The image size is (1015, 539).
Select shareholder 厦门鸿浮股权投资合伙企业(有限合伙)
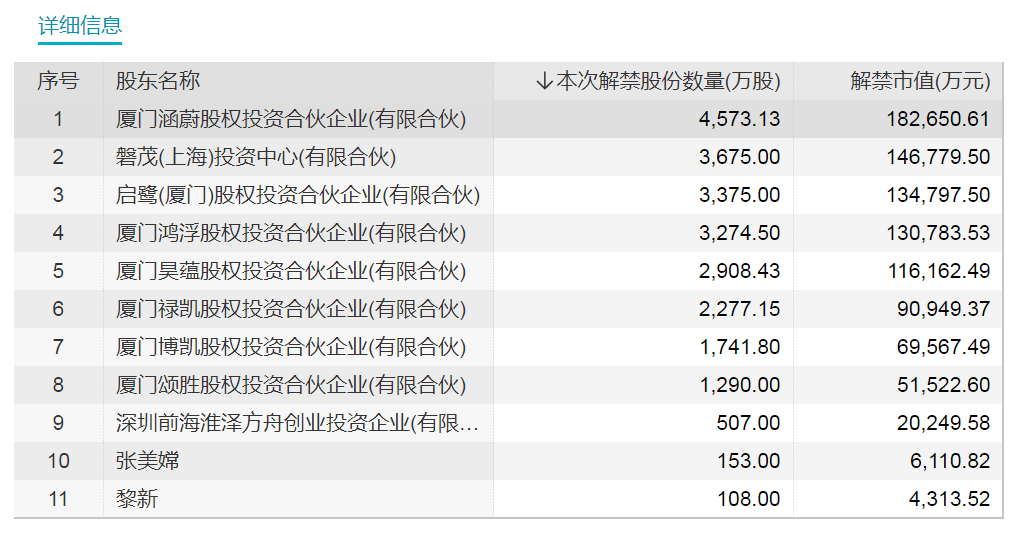(x=291, y=233)
